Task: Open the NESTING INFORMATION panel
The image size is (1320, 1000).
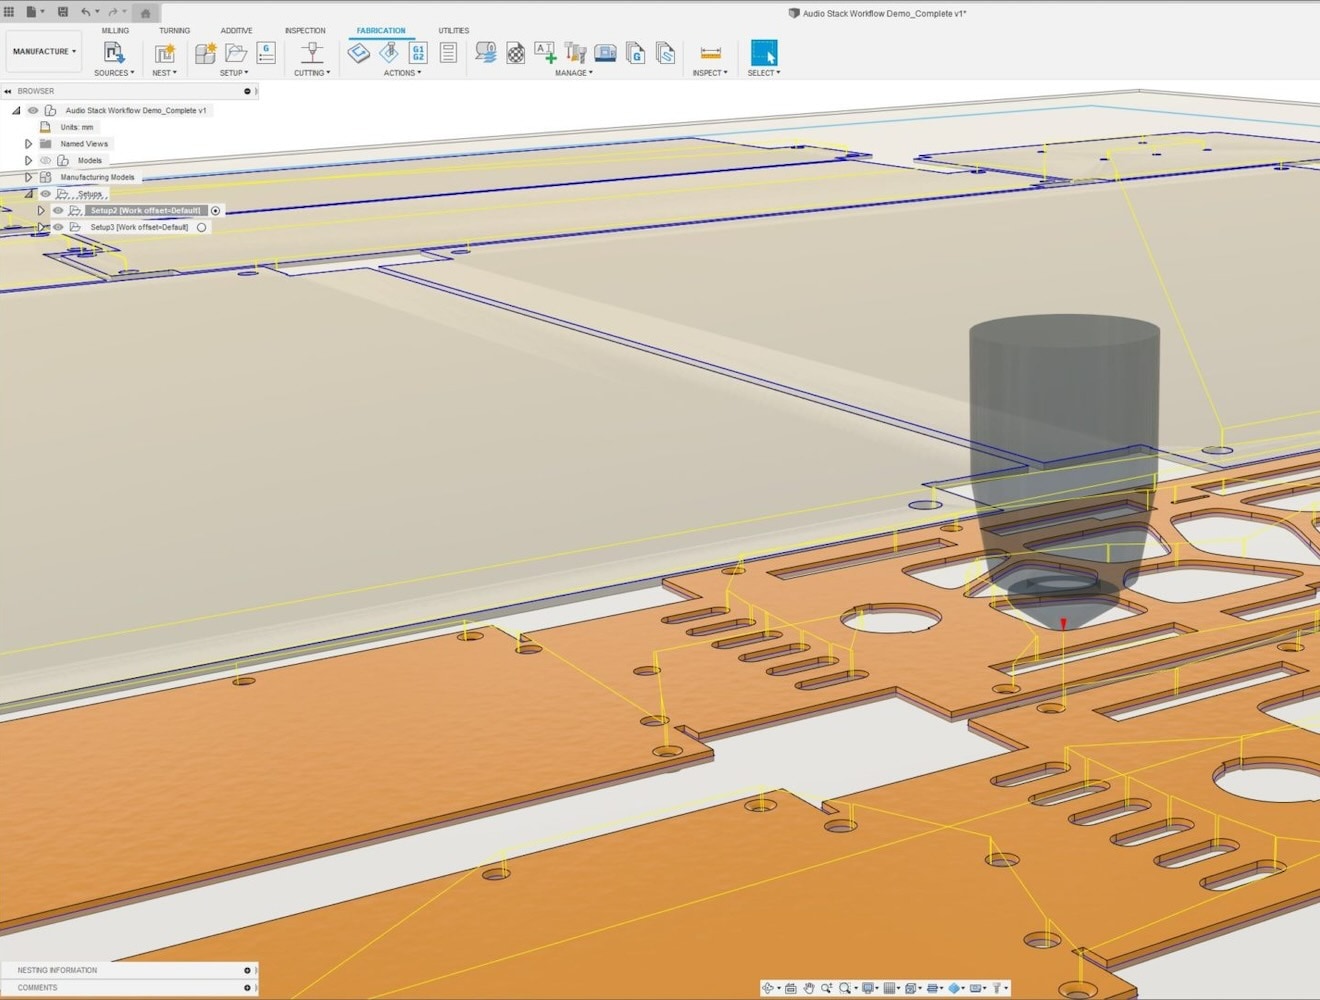Action: 56,970
